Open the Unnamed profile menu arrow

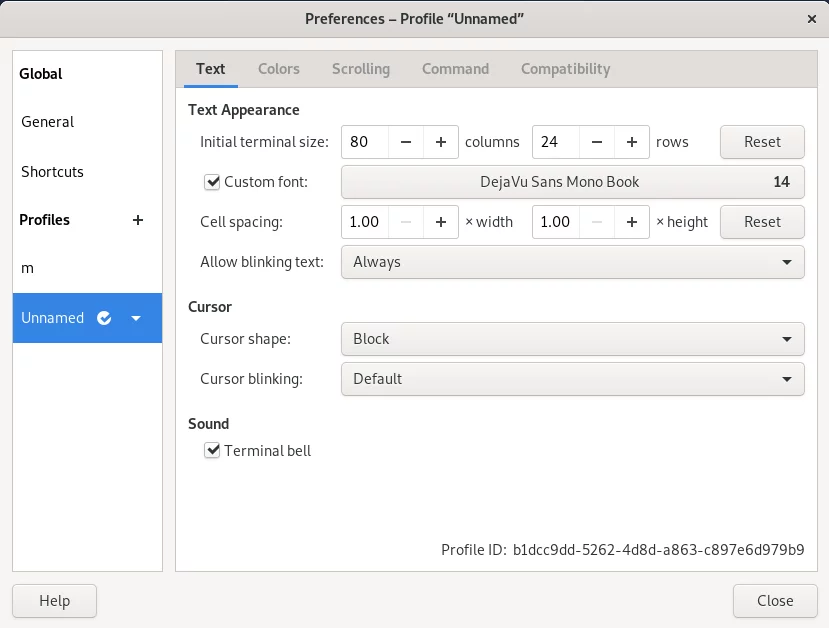136,318
